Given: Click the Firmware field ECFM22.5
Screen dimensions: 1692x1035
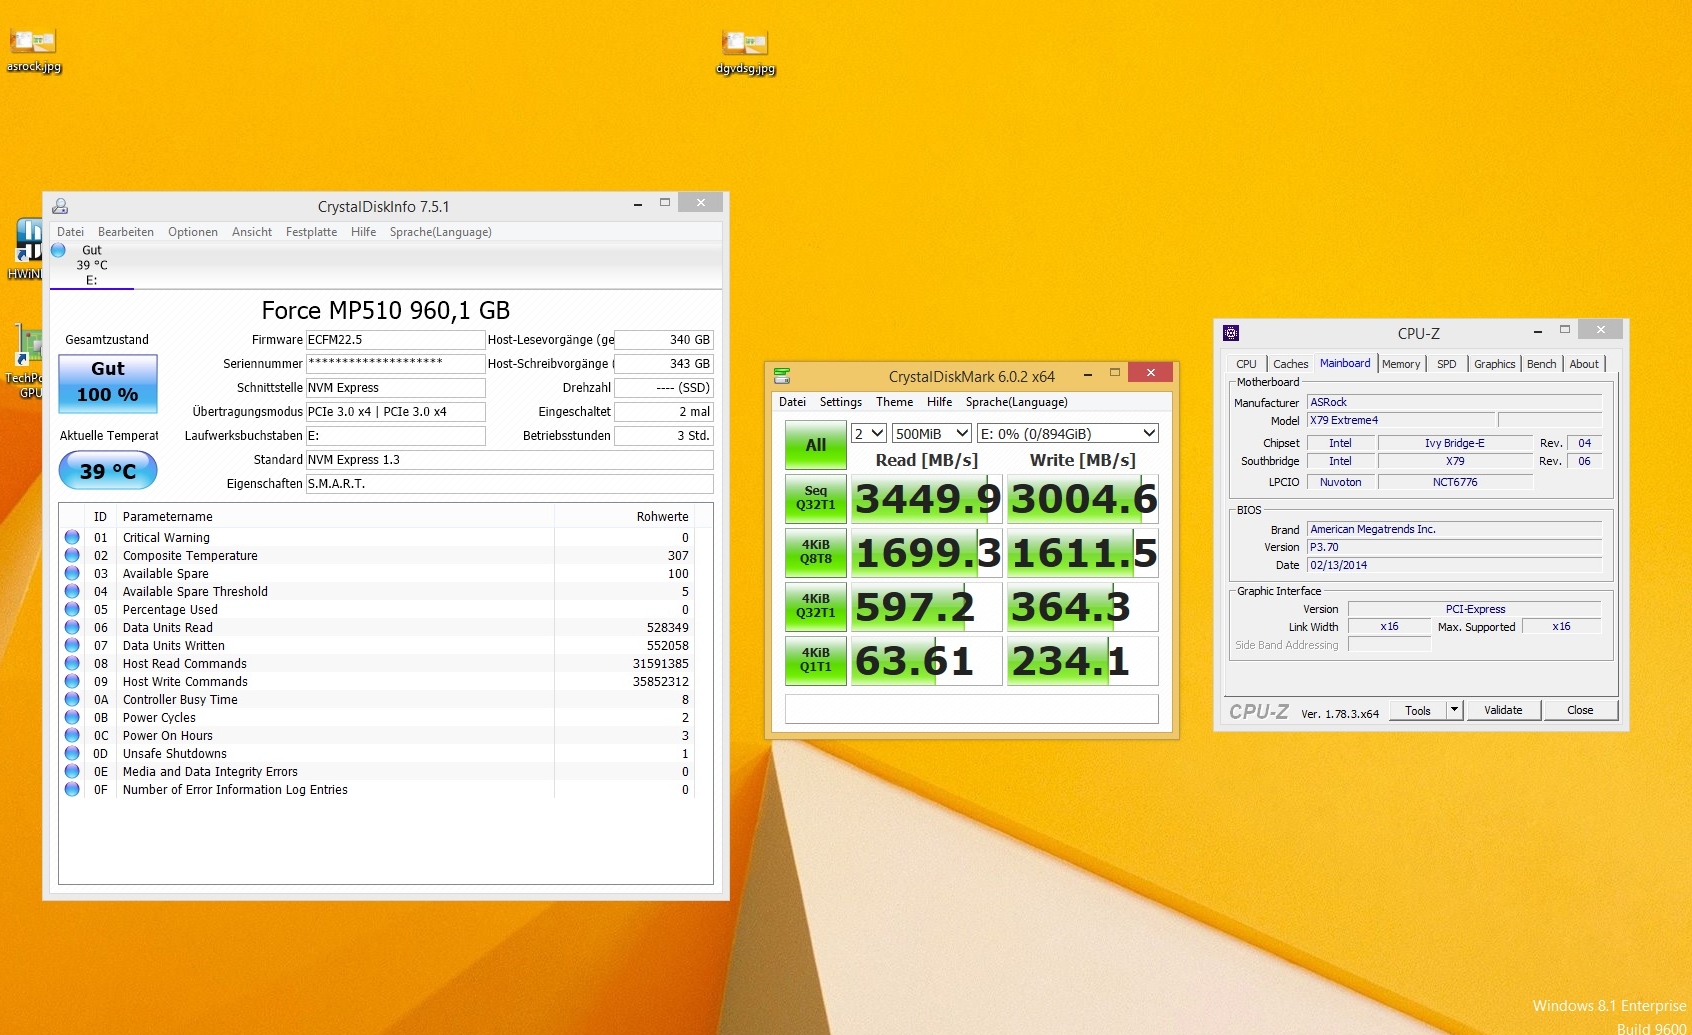Looking at the screenshot, I should pyautogui.click(x=395, y=340).
